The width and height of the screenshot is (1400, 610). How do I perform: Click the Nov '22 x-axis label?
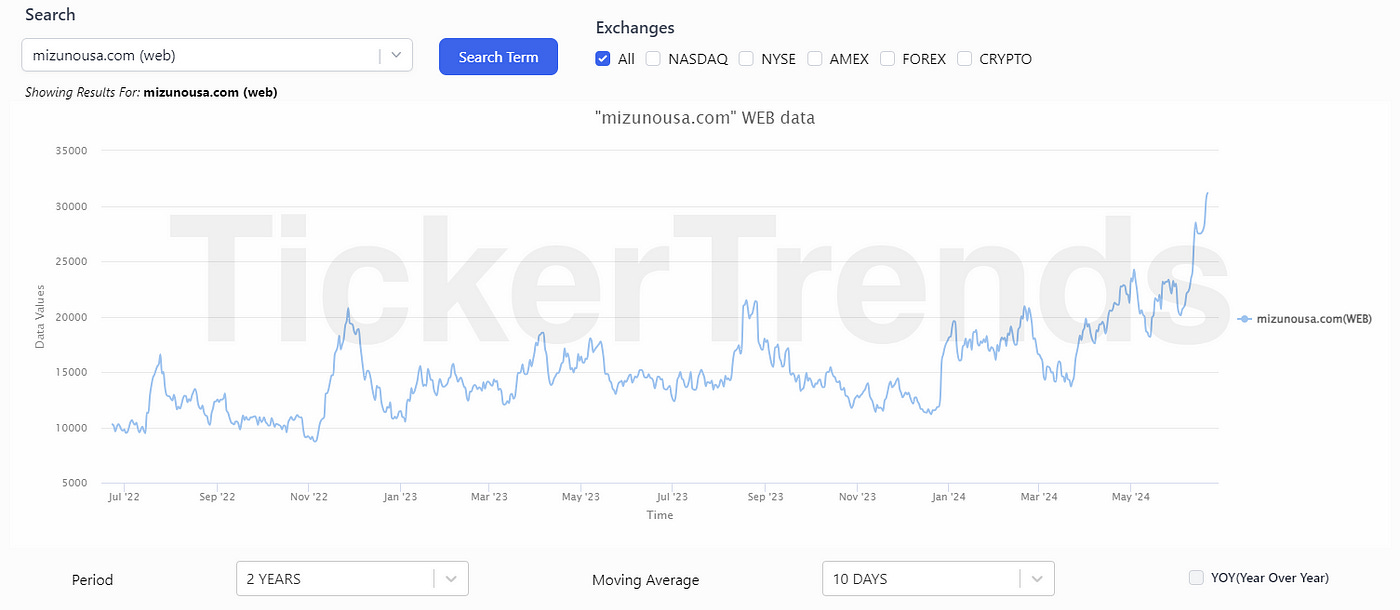coord(309,496)
